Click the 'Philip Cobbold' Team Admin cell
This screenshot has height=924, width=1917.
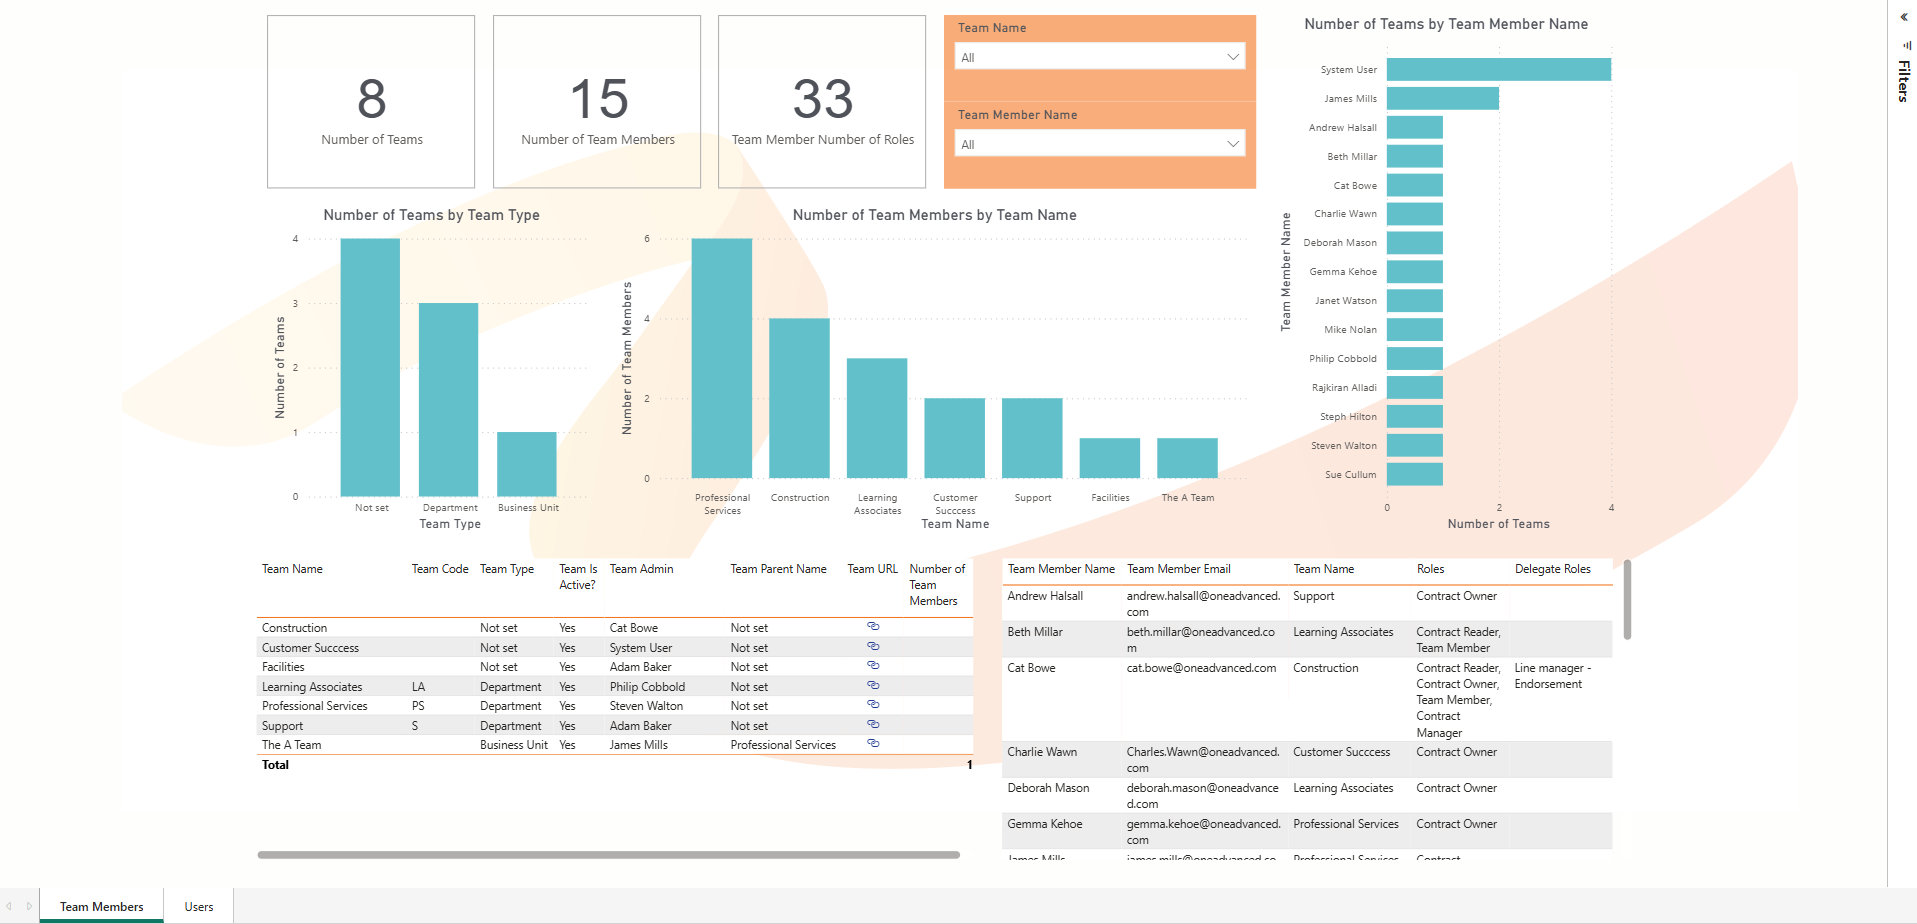647,687
